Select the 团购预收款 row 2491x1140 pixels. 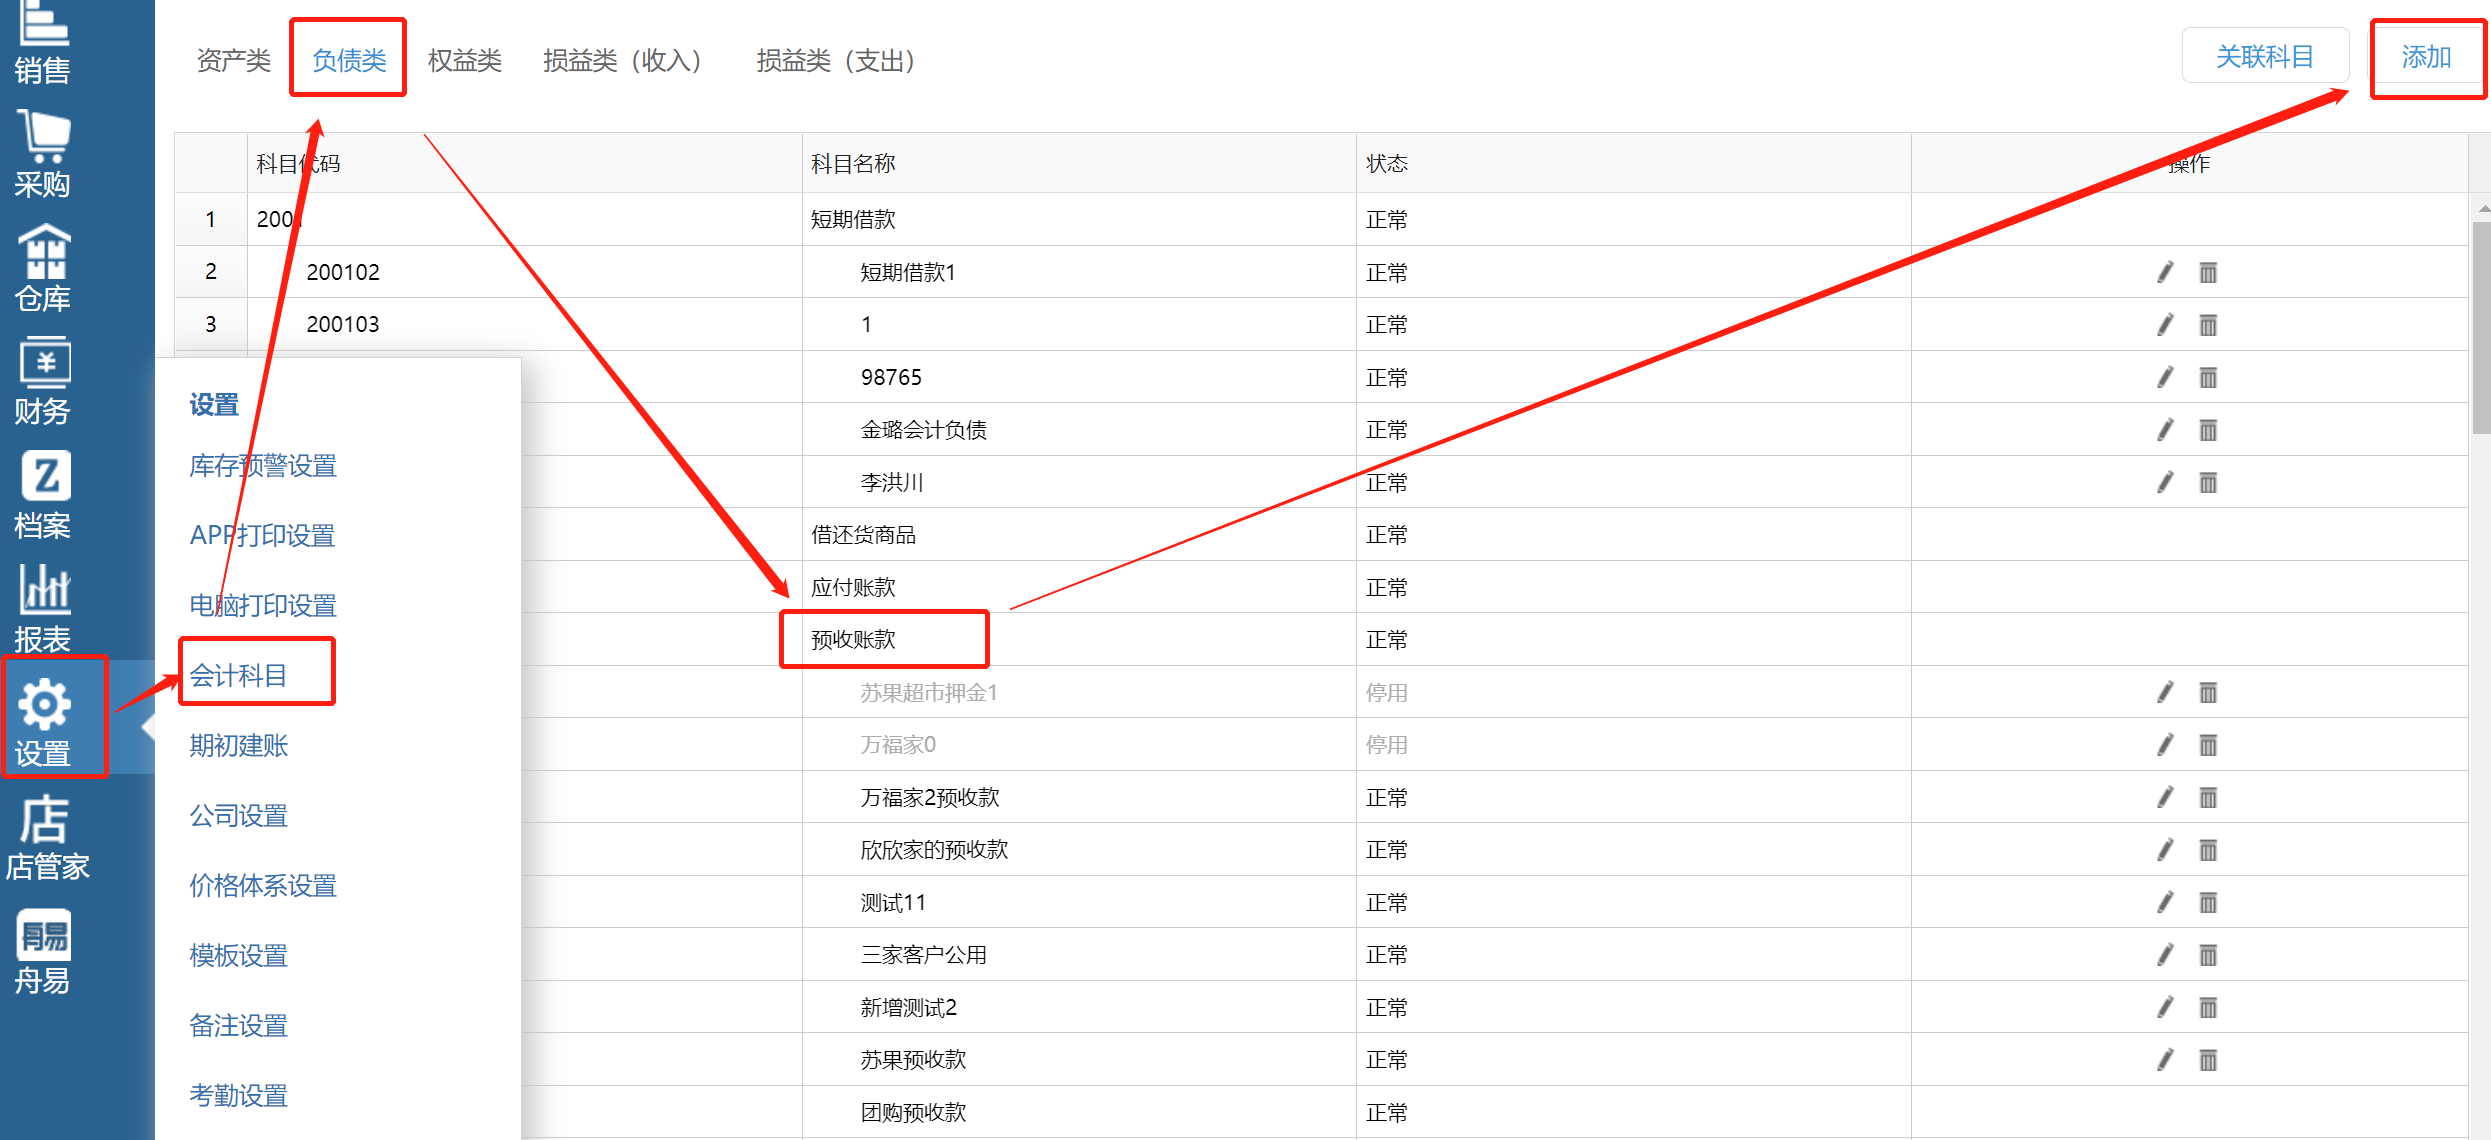click(x=1322, y=1112)
